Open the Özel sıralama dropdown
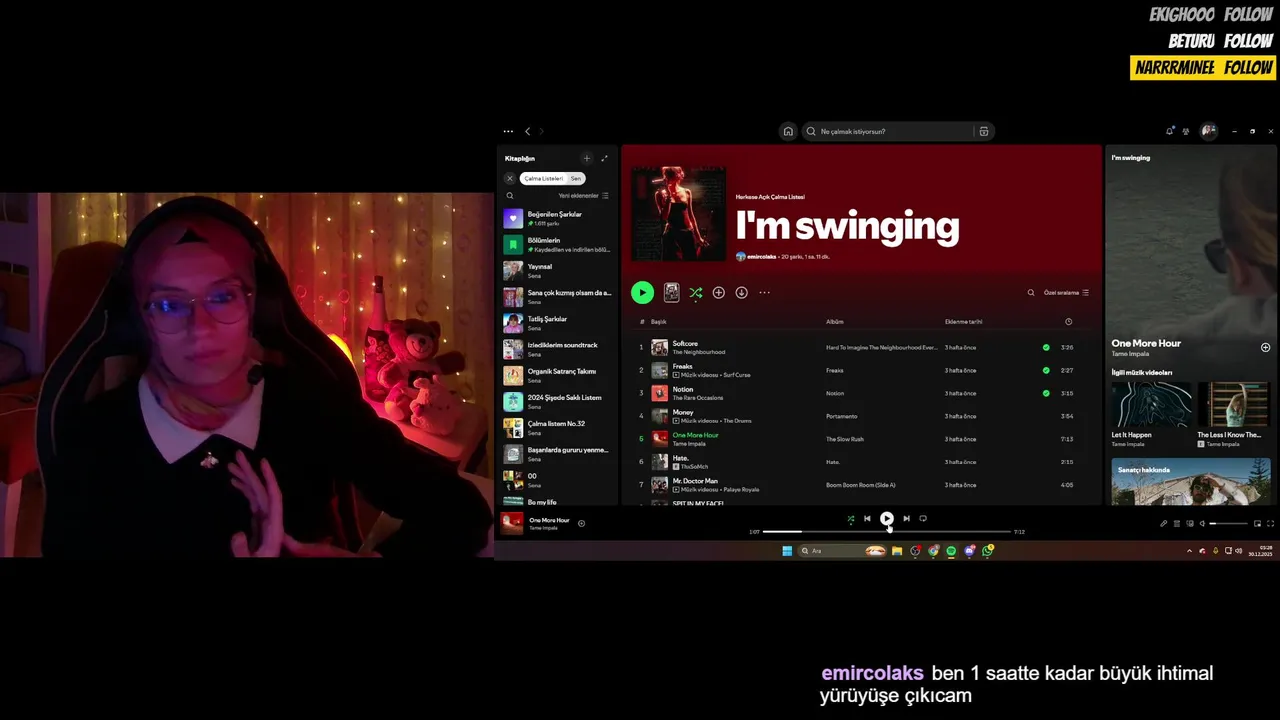 pos(1066,292)
